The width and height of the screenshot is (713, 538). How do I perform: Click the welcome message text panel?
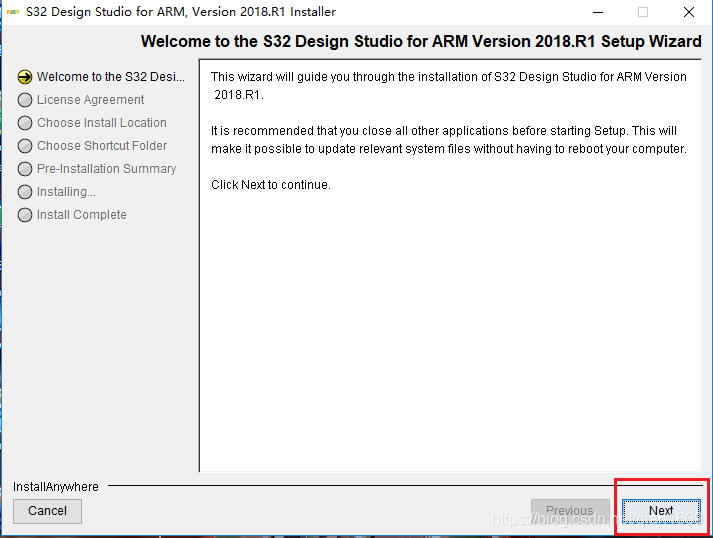point(449,300)
